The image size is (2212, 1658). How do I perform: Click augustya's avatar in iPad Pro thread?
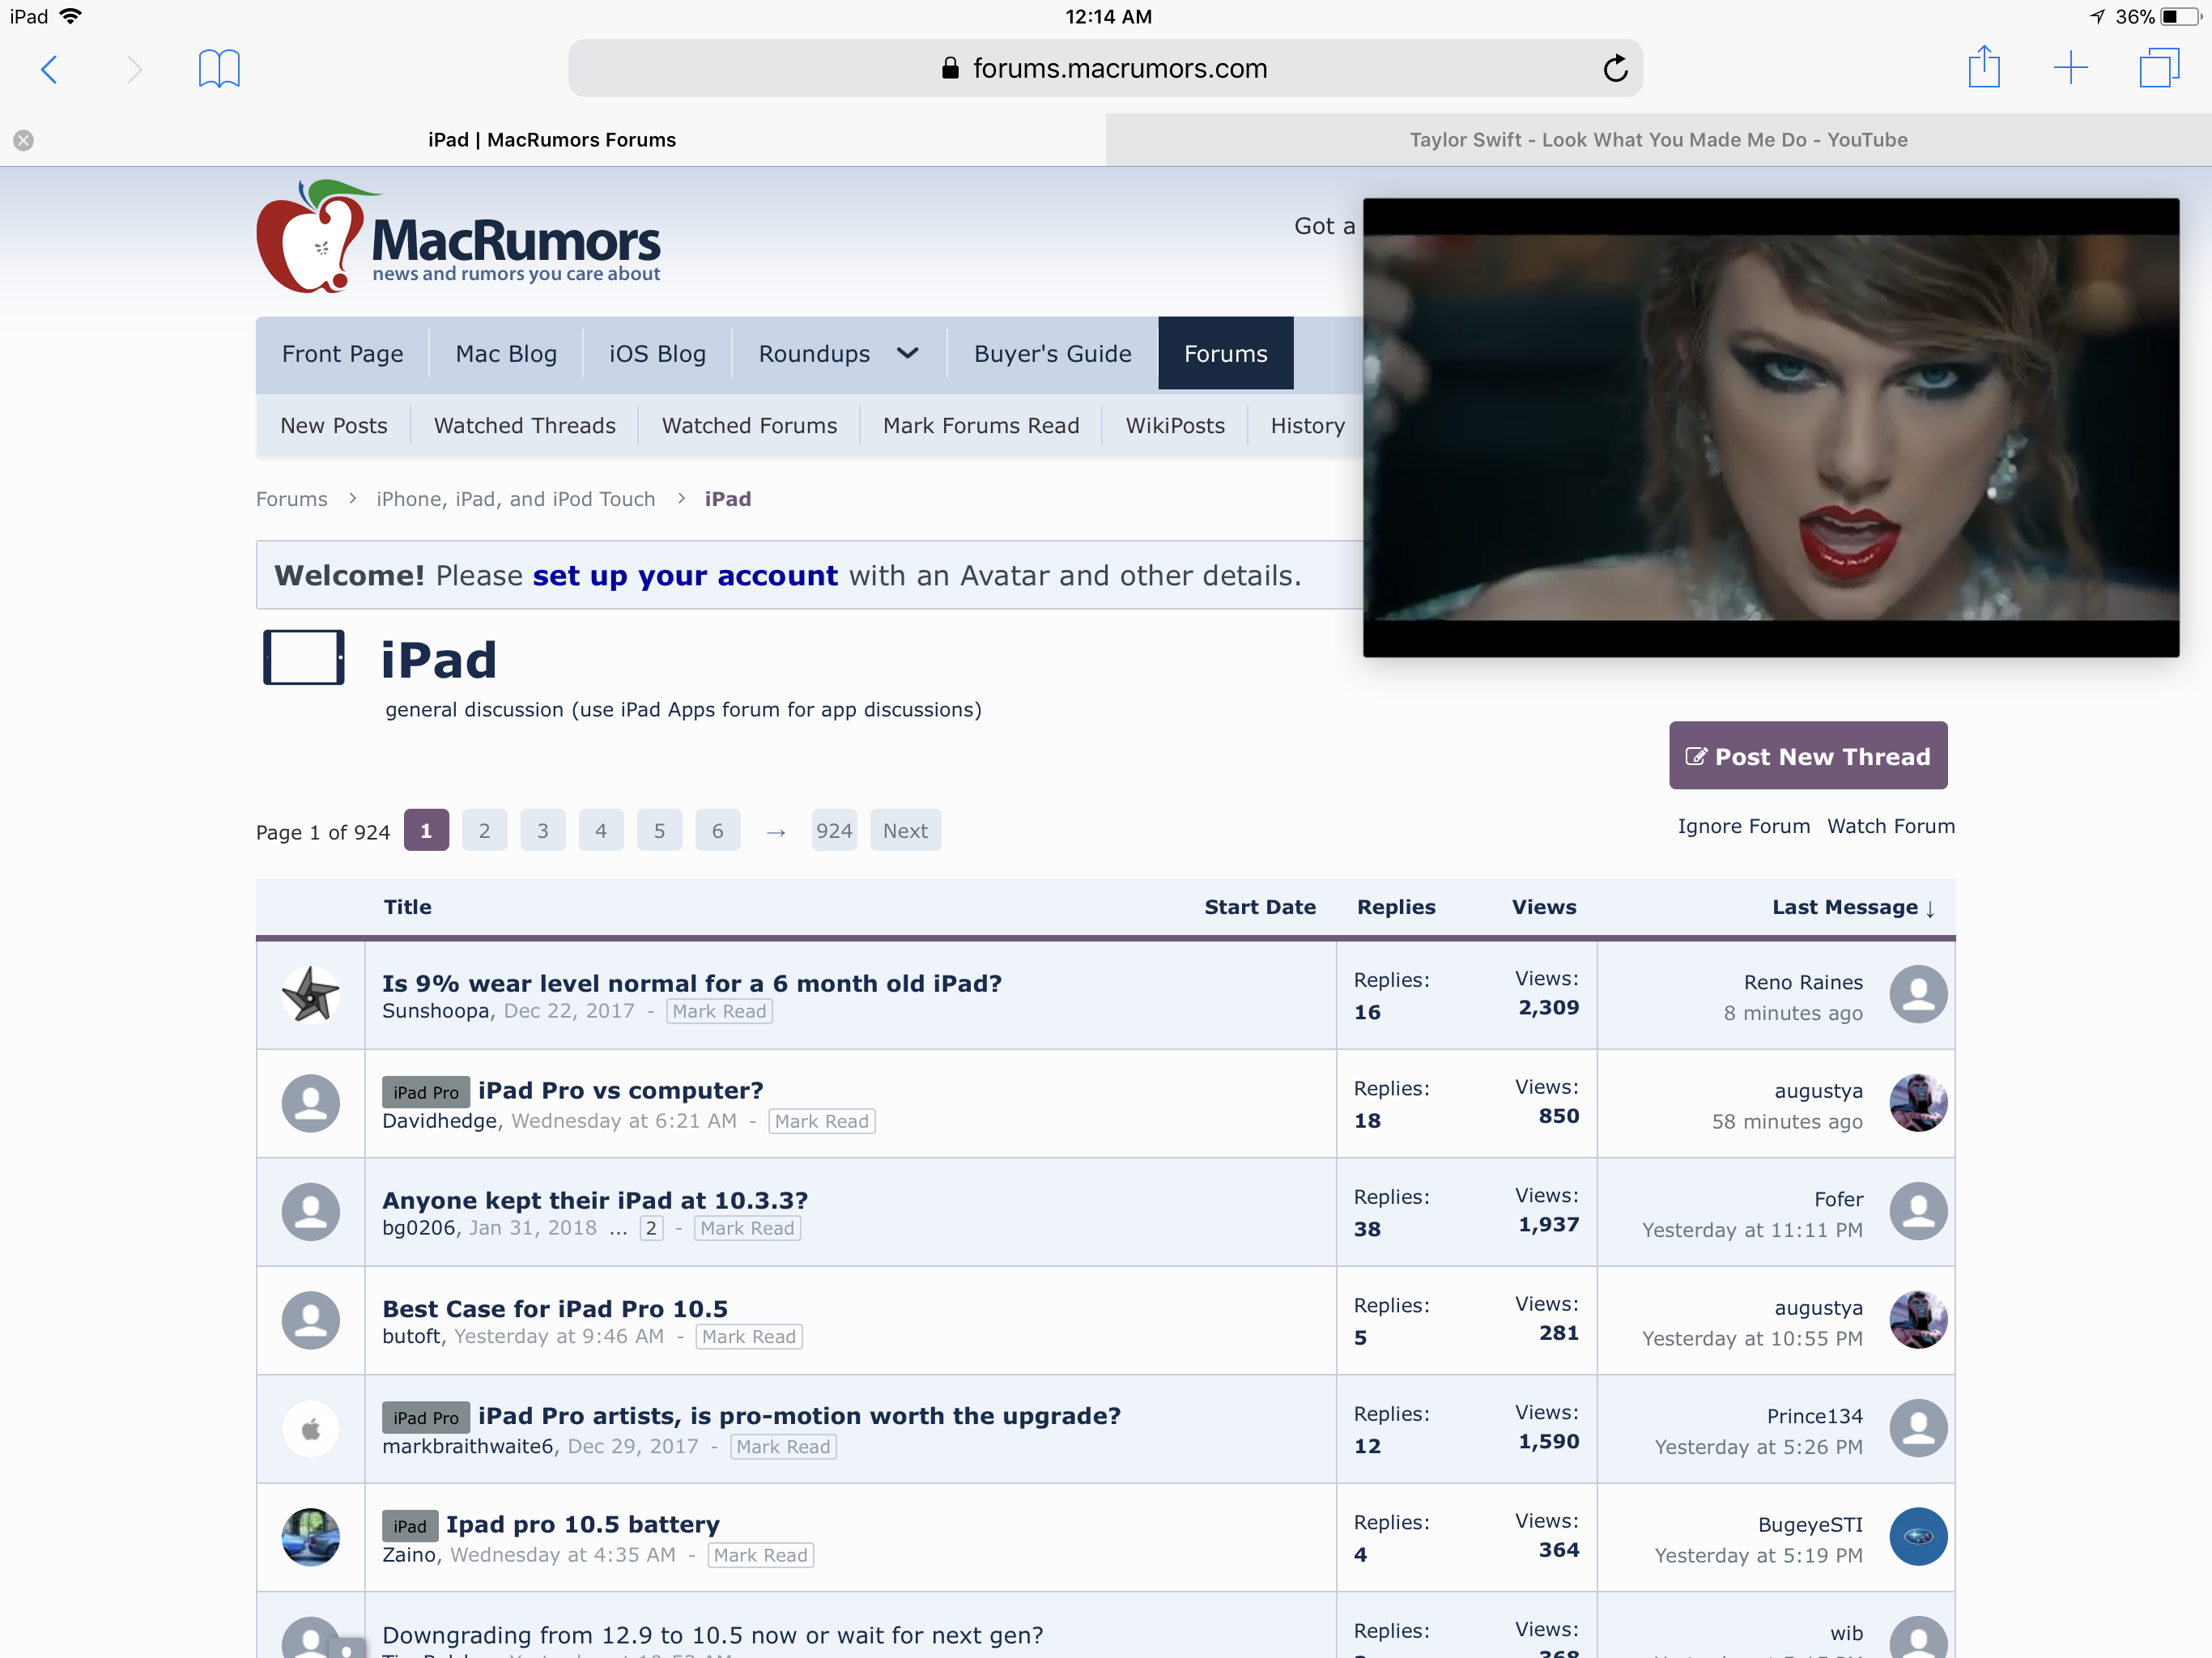click(1917, 1103)
